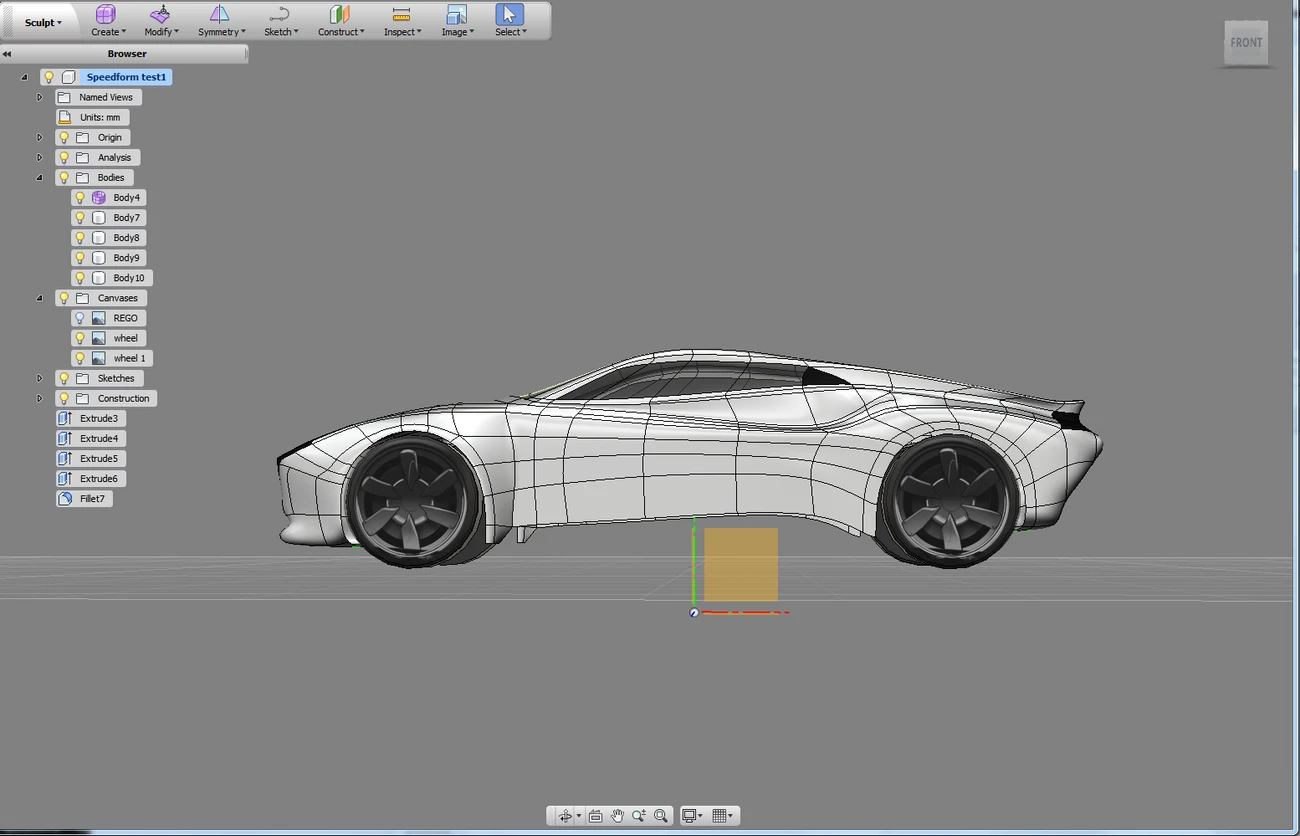The image size is (1300, 836).
Task: Hide the REGO canvas lightbulb
Action: click(80, 318)
